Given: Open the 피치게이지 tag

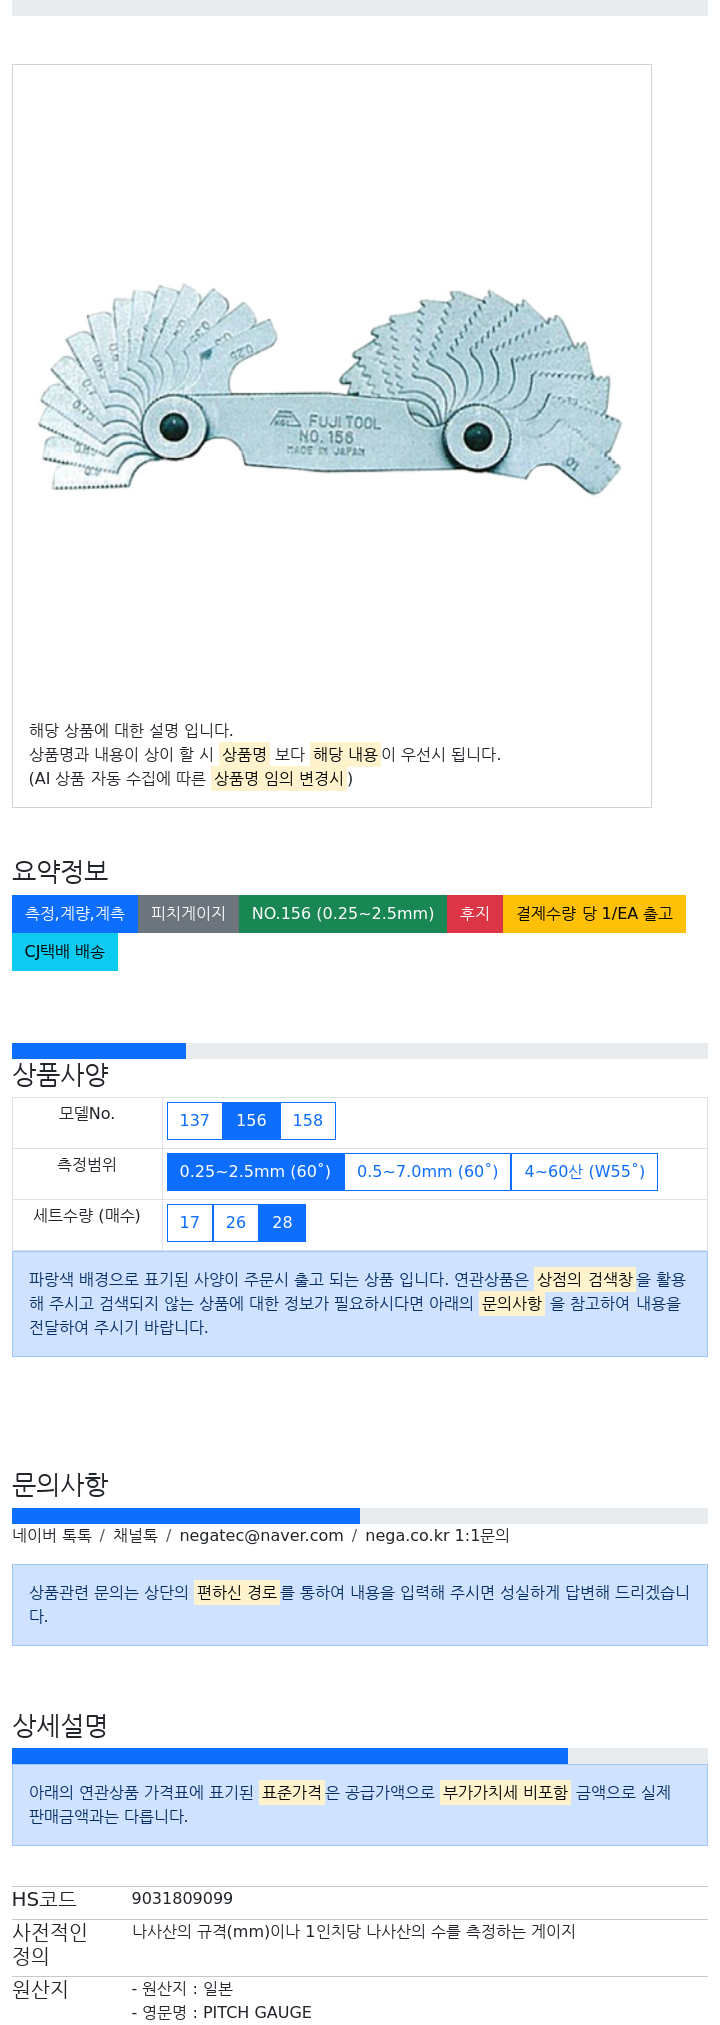Looking at the screenshot, I should point(188,914).
